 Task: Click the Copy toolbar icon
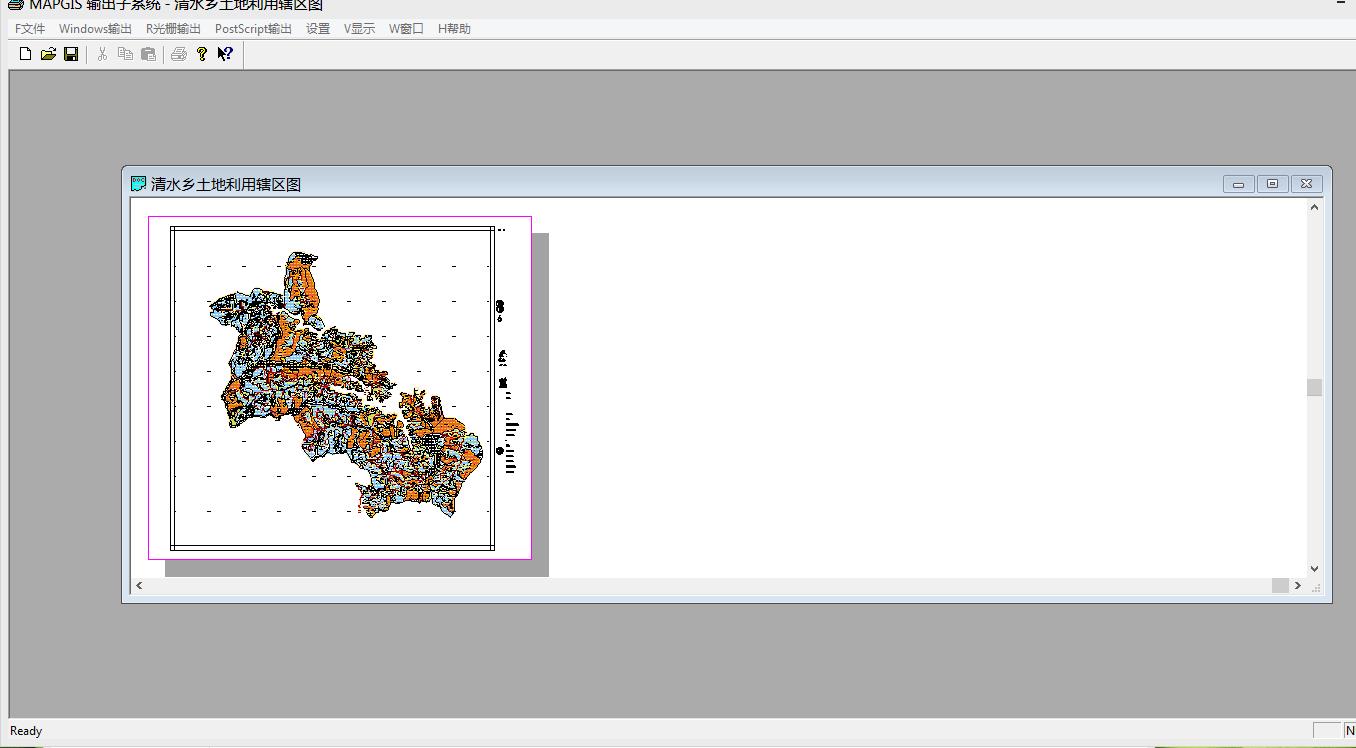click(x=125, y=54)
